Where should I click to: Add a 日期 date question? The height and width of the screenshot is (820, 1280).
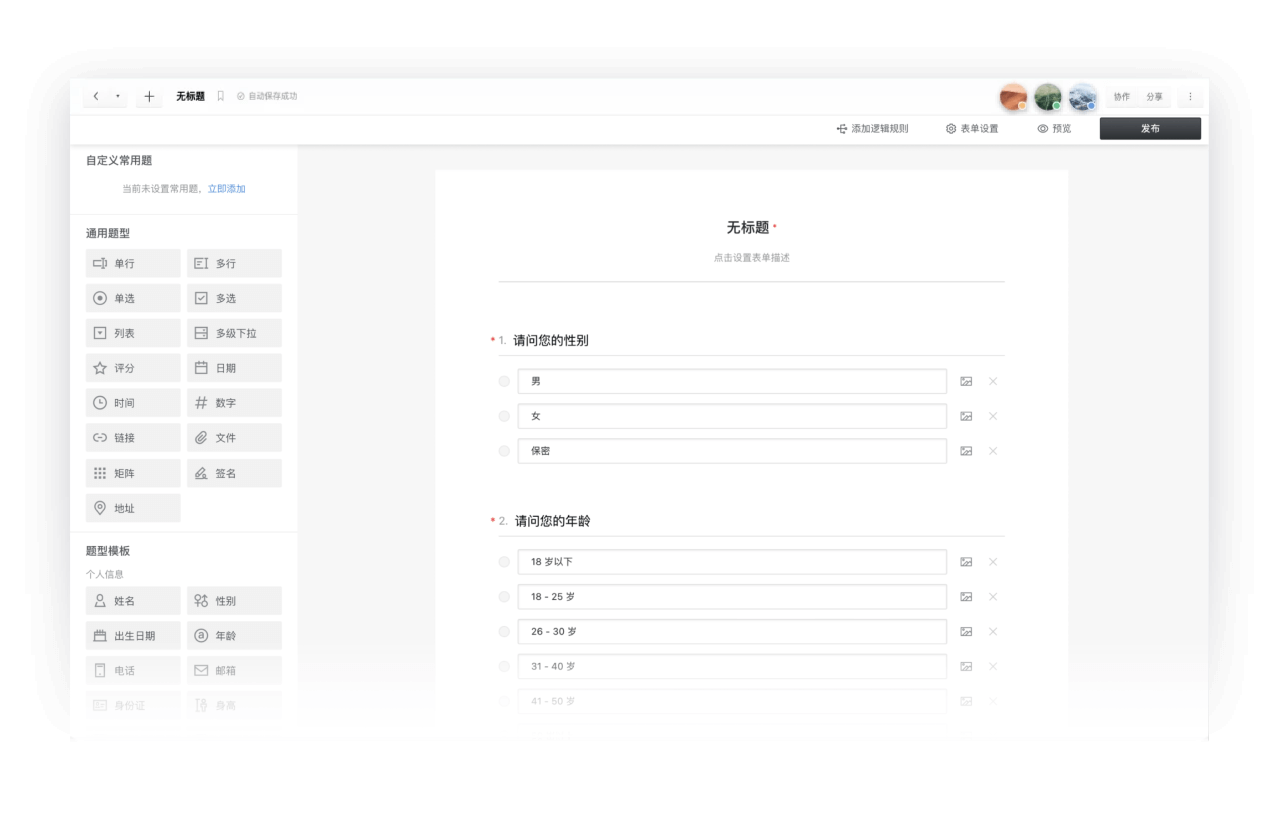(x=234, y=369)
